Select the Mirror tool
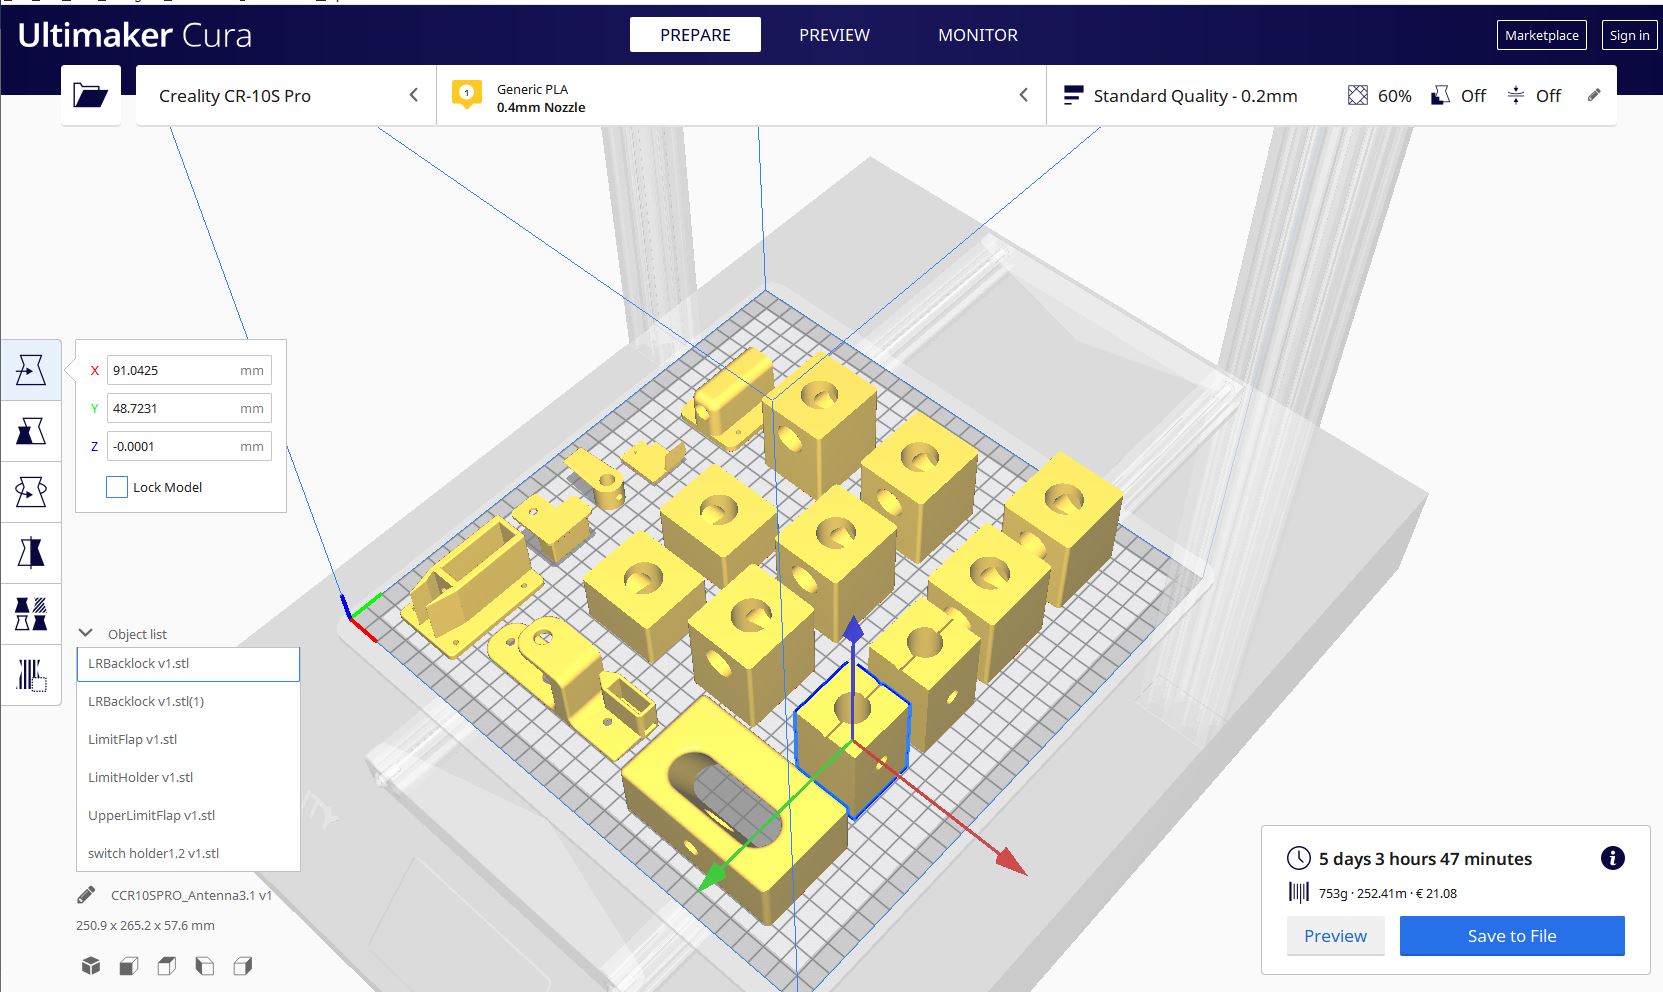The height and width of the screenshot is (992, 1663). (31, 553)
